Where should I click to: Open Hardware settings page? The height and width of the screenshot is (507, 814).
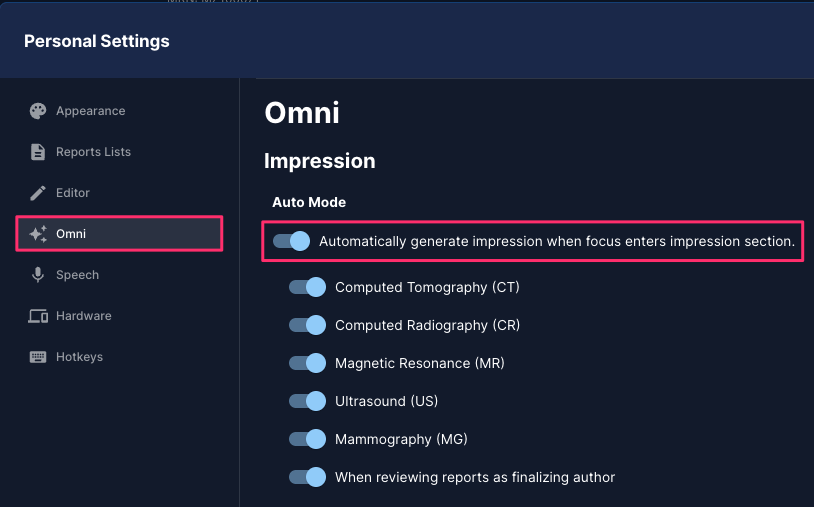pyautogui.click(x=84, y=316)
